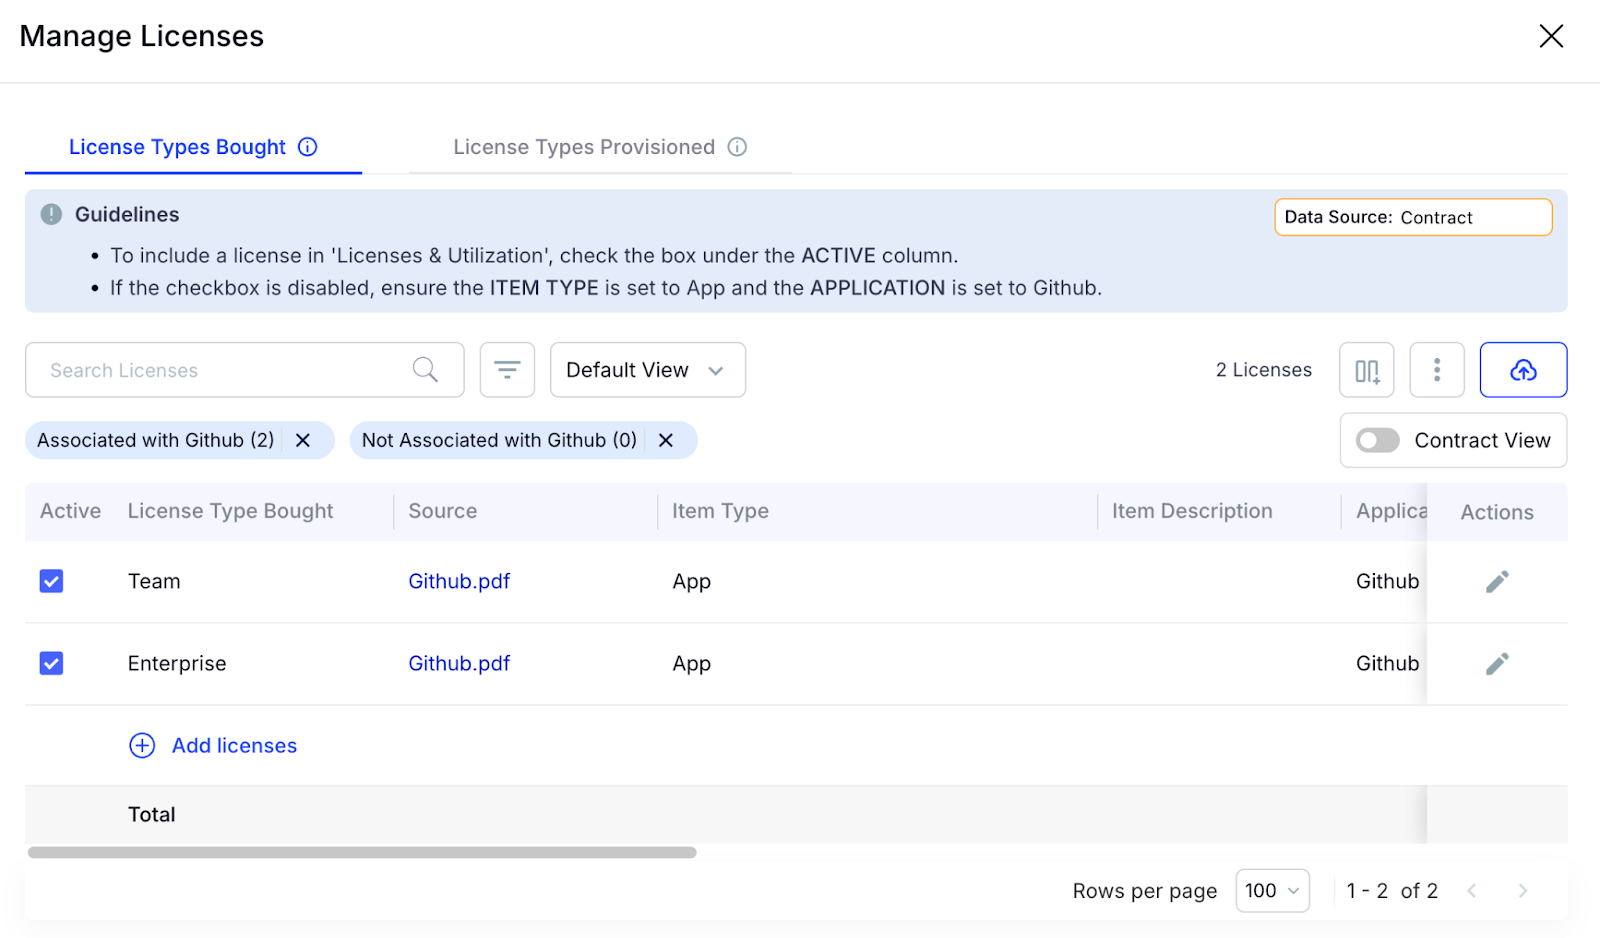This screenshot has height=938, width=1600.
Task: Click the search magnifier icon
Action: point(425,370)
